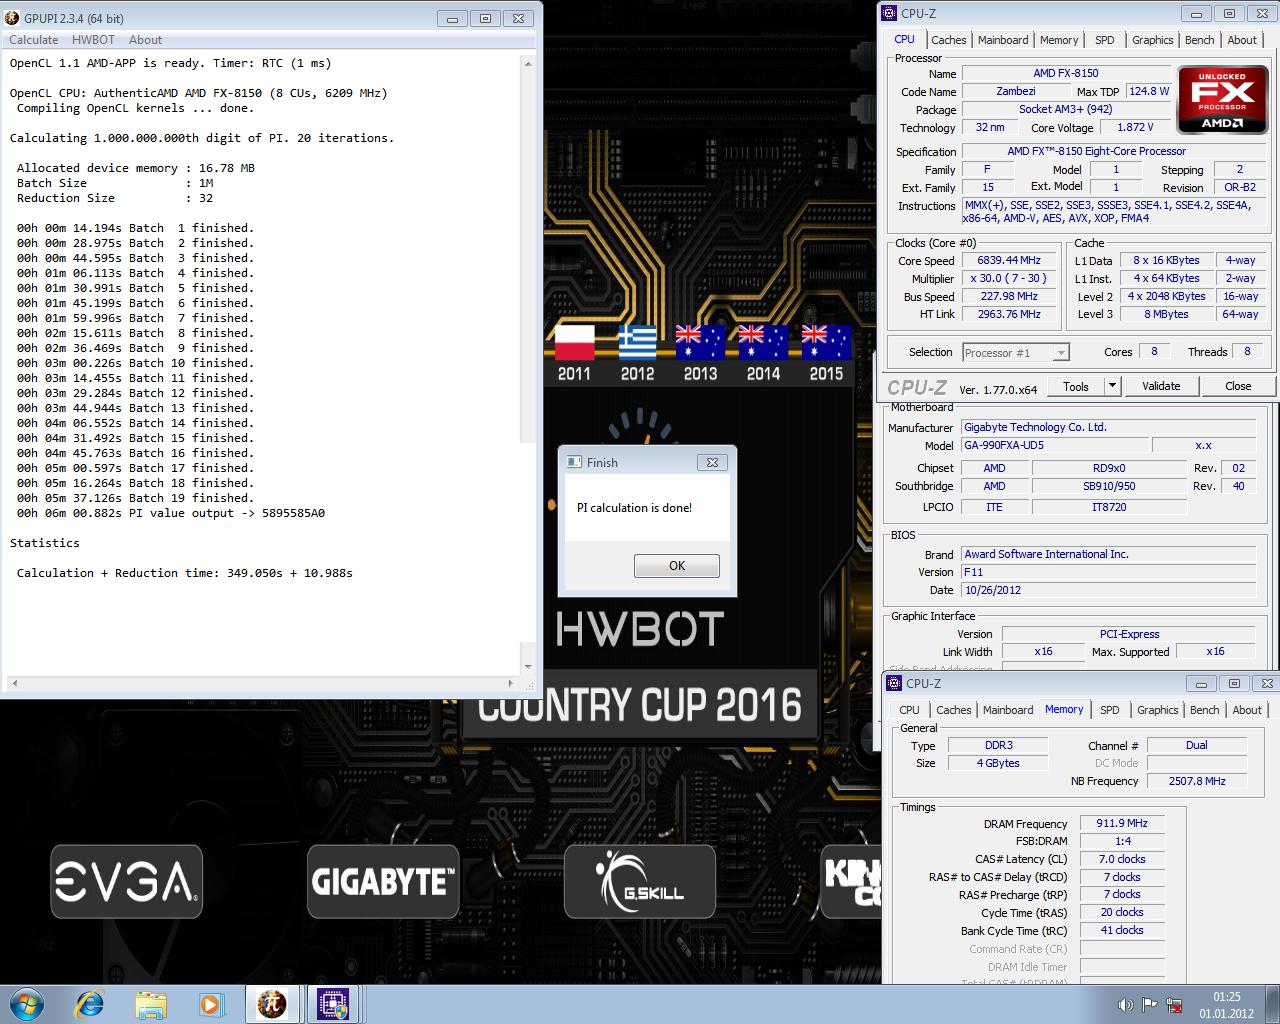Select GPUPI pi icon in taskbar
Image resolution: width=1280 pixels, height=1024 pixels.
272,1003
